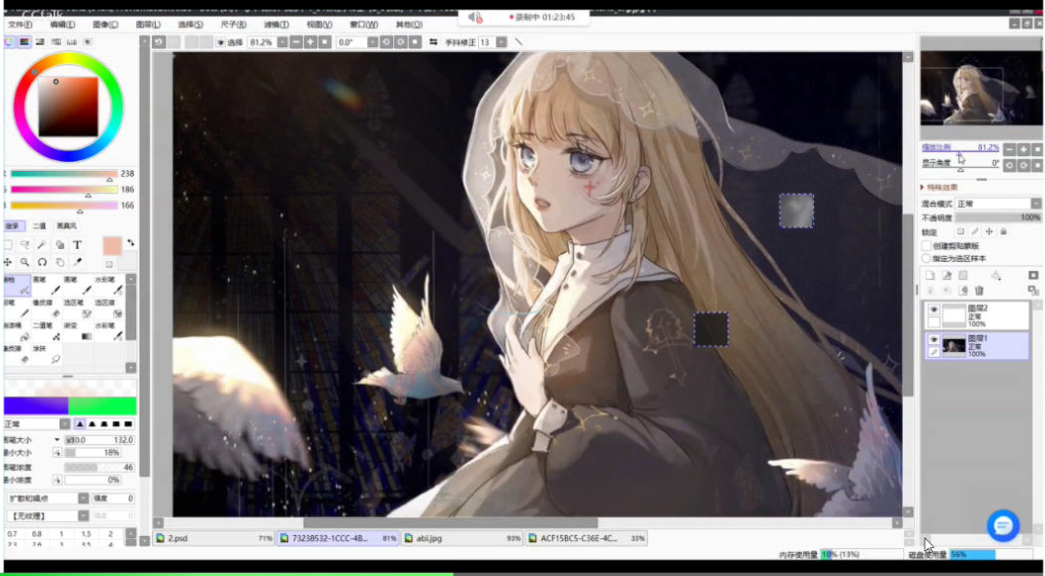The height and width of the screenshot is (576, 1045).
Task: Hide layer 图层1 with eye icon
Action: [x=934, y=340]
